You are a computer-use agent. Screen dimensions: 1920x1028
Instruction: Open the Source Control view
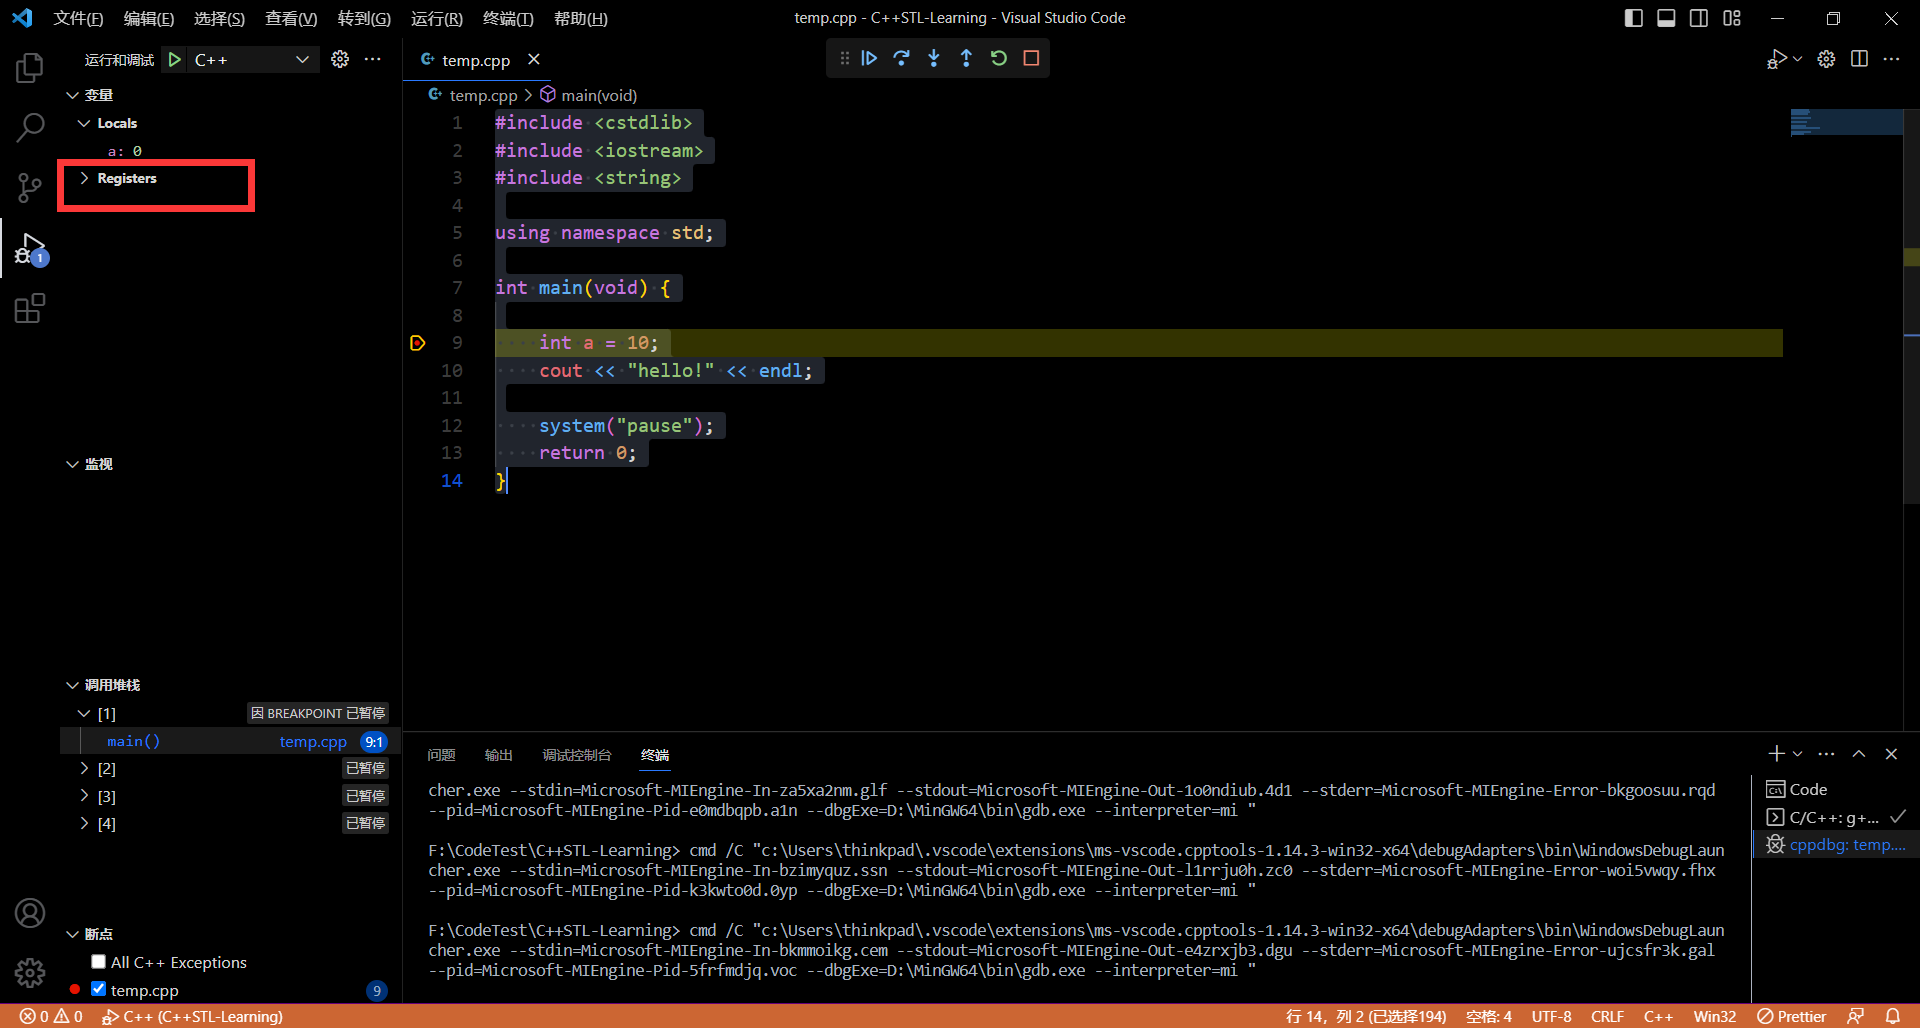29,188
